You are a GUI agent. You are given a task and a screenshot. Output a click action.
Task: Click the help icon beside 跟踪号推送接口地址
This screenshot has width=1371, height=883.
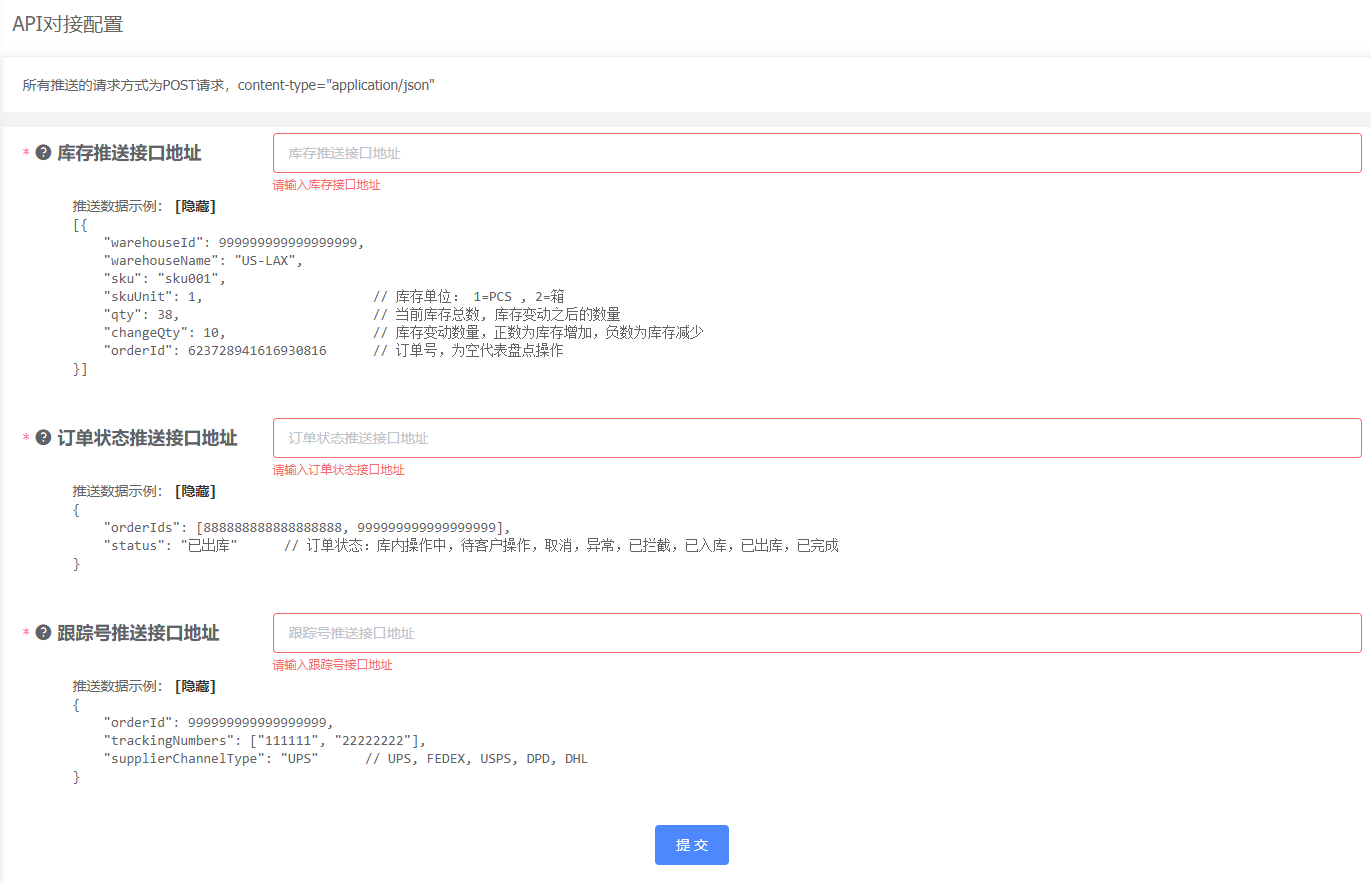[x=43, y=633]
